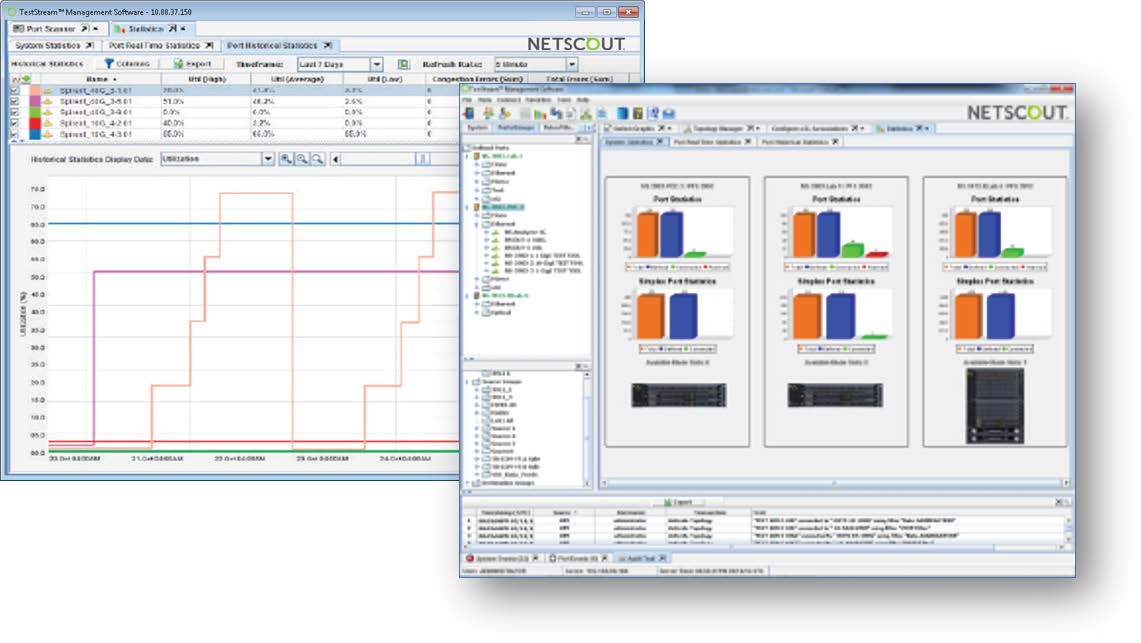This screenshot has height=643, width=1141.
Task: Click the Export button in the back window
Action: (x=193, y=64)
